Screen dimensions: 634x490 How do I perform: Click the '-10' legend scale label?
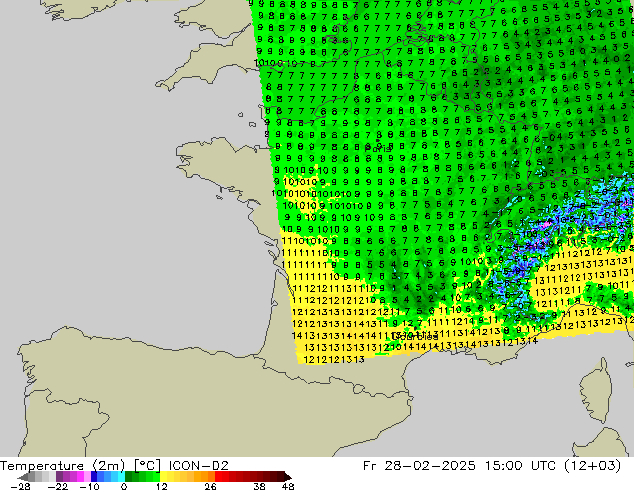pos(89,486)
